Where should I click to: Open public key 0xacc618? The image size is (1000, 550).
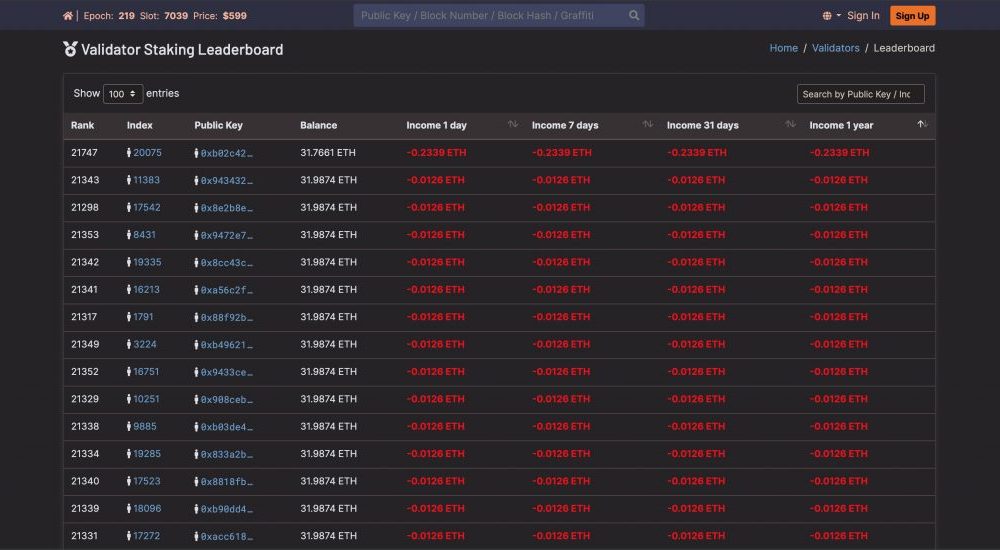click(x=226, y=537)
